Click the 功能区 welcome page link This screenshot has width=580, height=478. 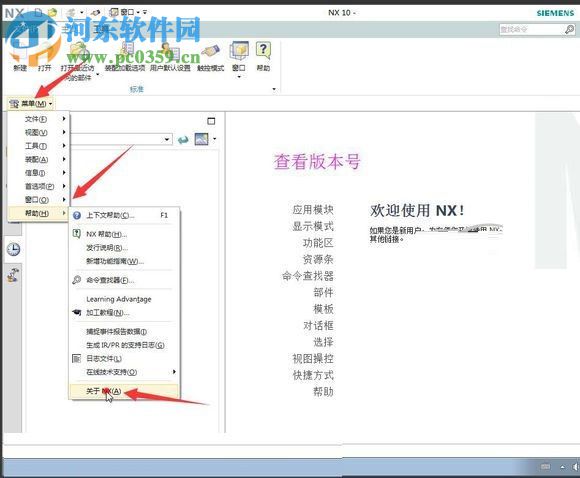[318, 243]
